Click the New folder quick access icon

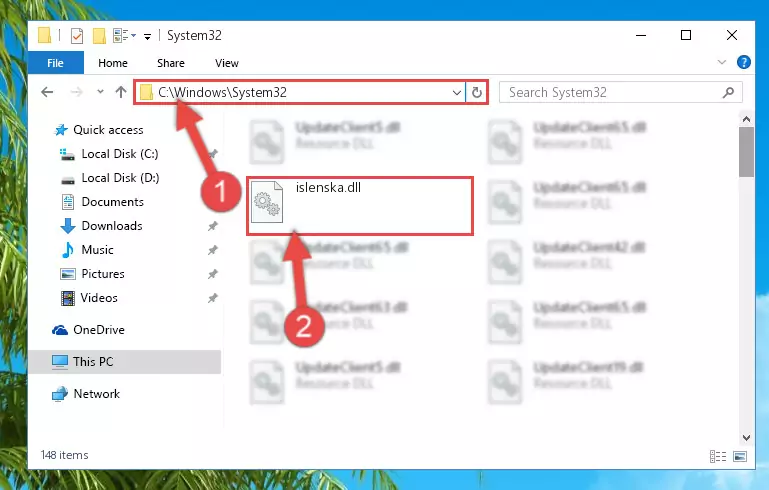[99, 35]
